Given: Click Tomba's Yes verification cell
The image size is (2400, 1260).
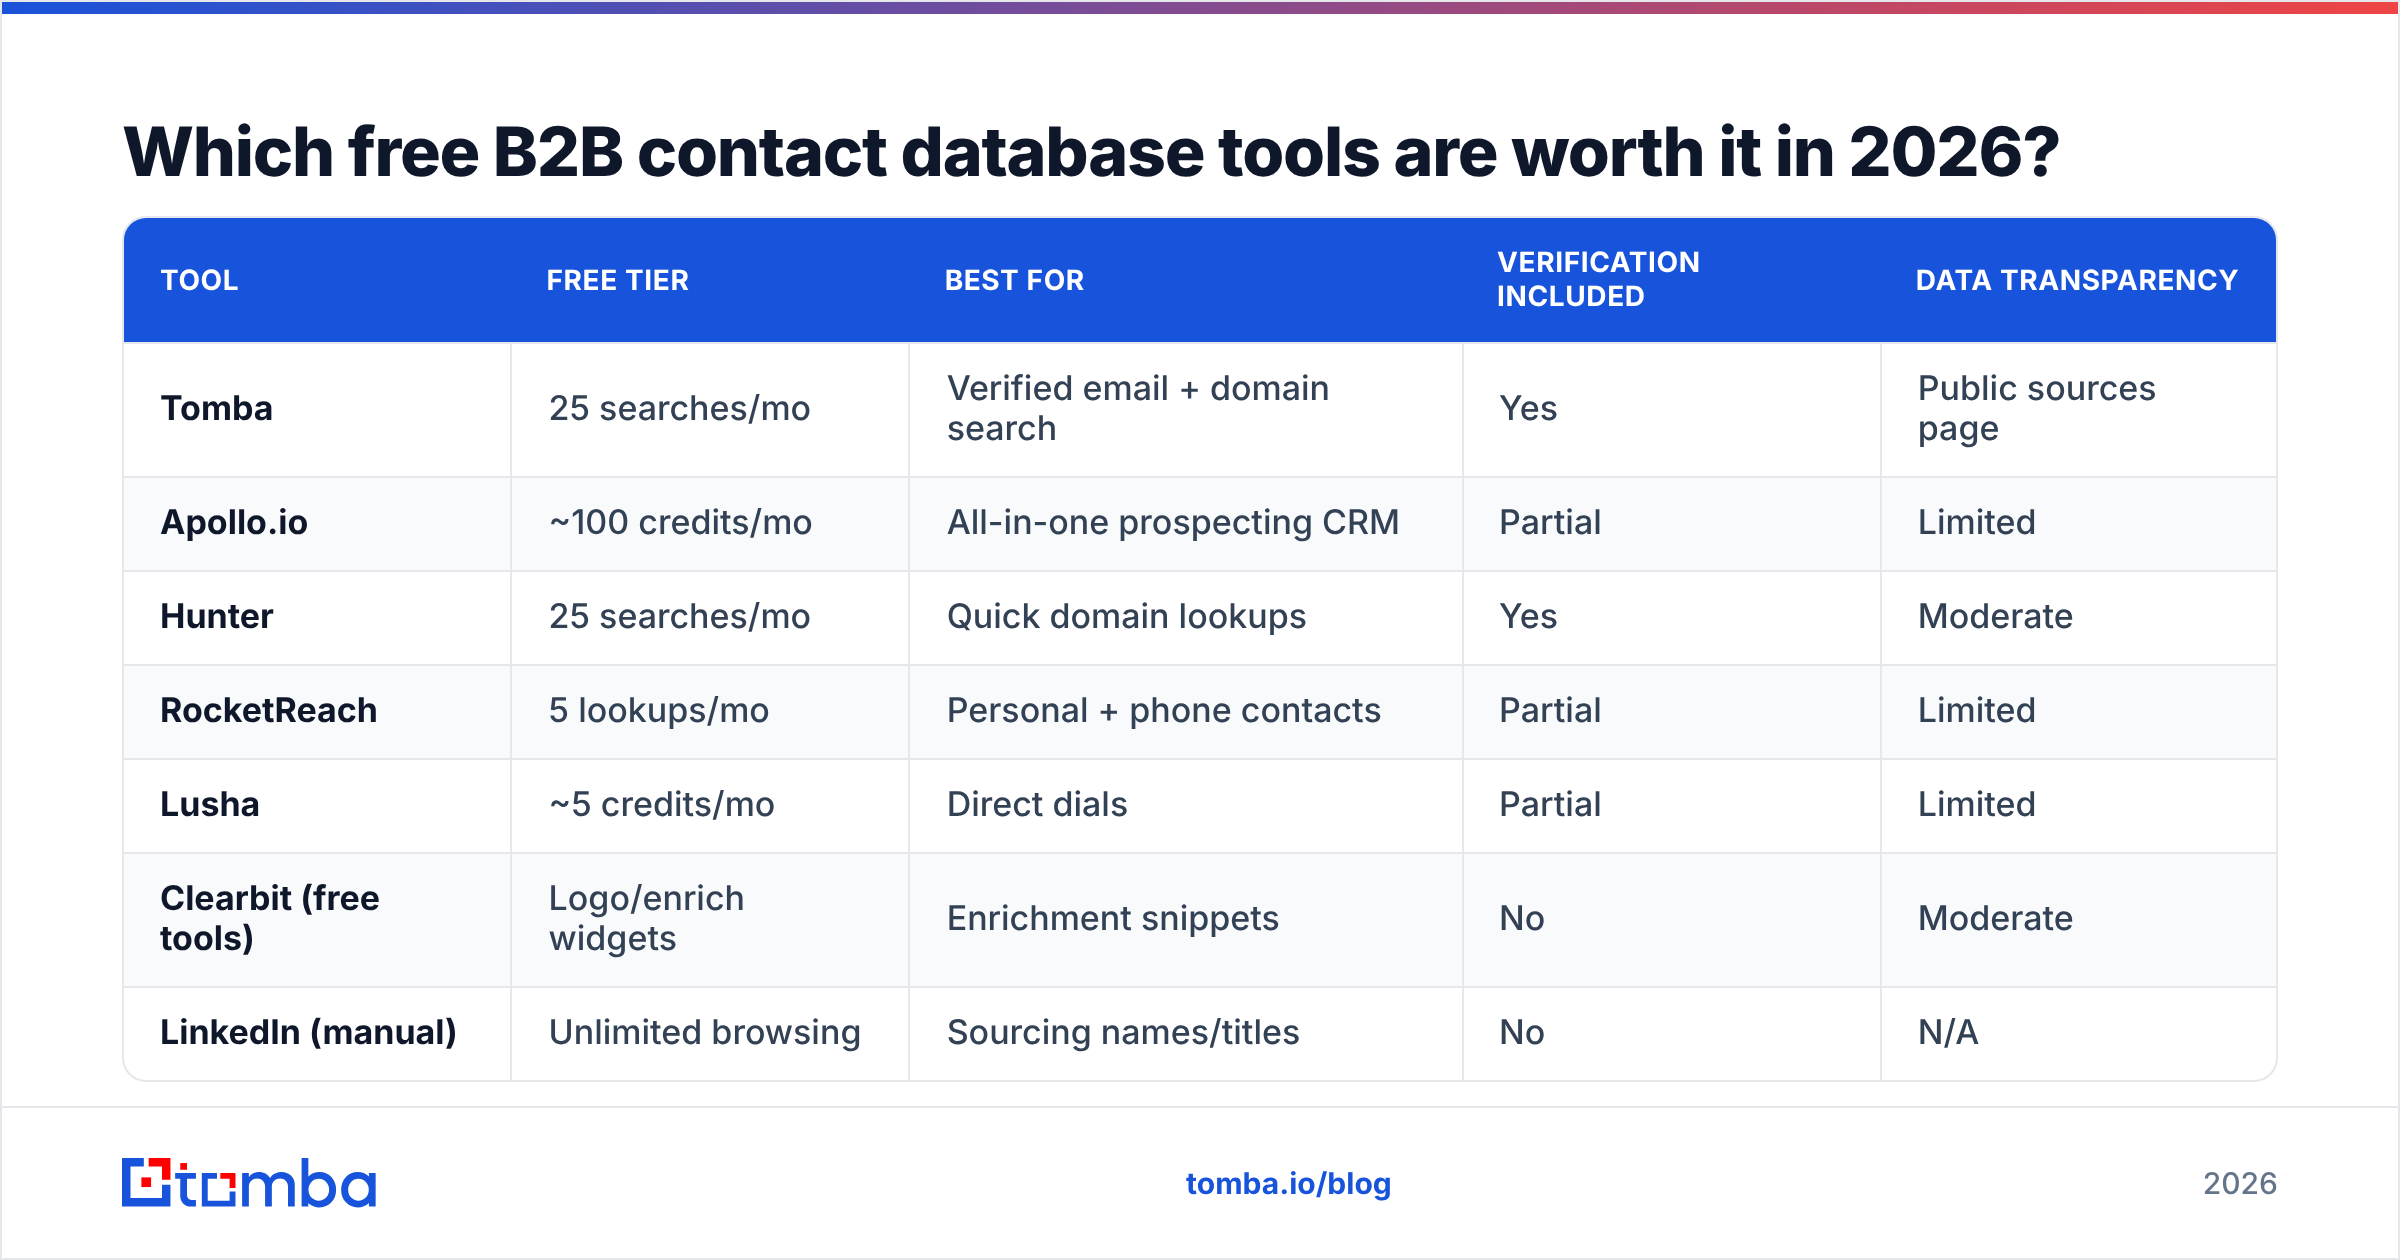Looking at the screenshot, I should click(1672, 409).
